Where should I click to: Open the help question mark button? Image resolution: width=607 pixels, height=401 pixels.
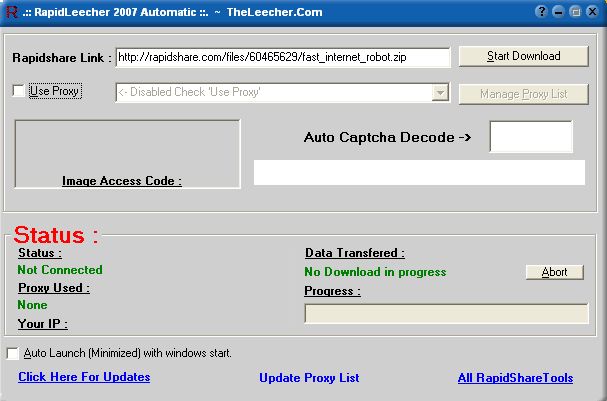click(542, 12)
